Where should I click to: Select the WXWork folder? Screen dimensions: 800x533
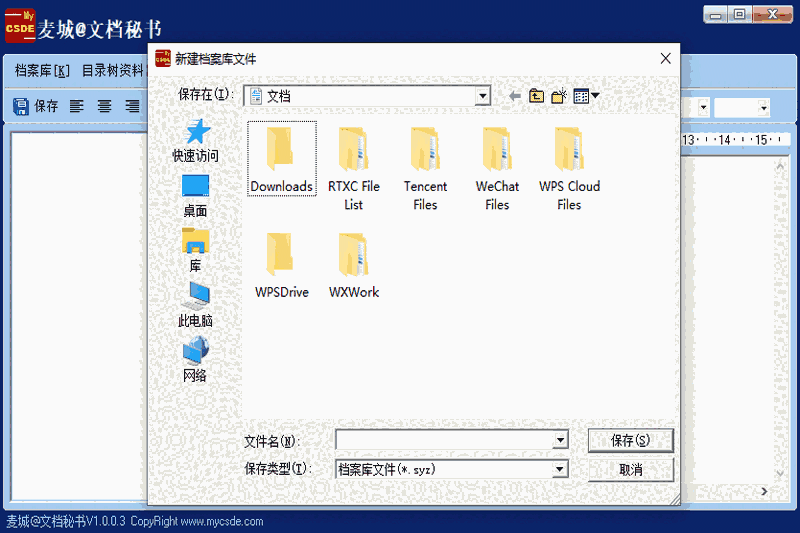pyautogui.click(x=354, y=265)
